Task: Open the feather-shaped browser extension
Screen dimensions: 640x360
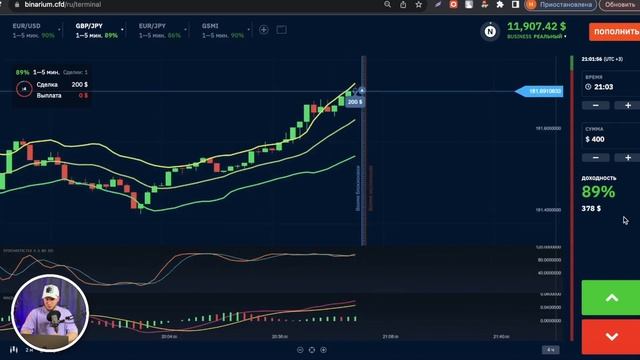Action: pyautogui.click(x=438, y=4)
